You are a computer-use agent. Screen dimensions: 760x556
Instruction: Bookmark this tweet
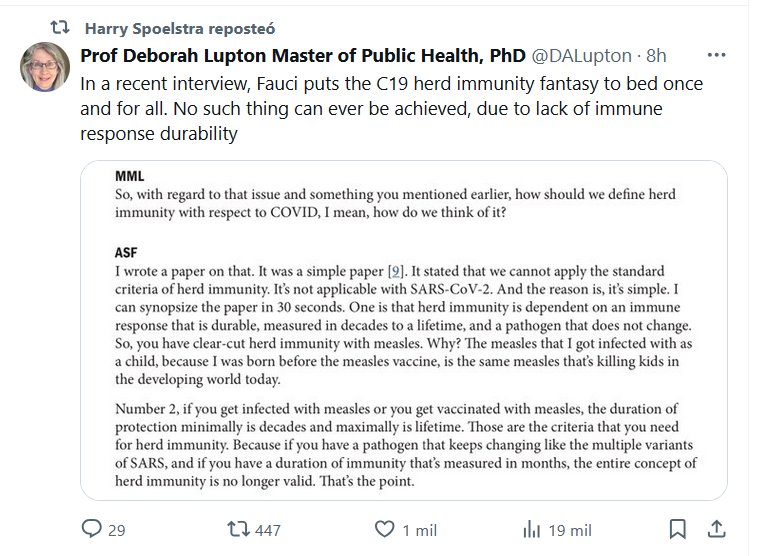point(678,529)
